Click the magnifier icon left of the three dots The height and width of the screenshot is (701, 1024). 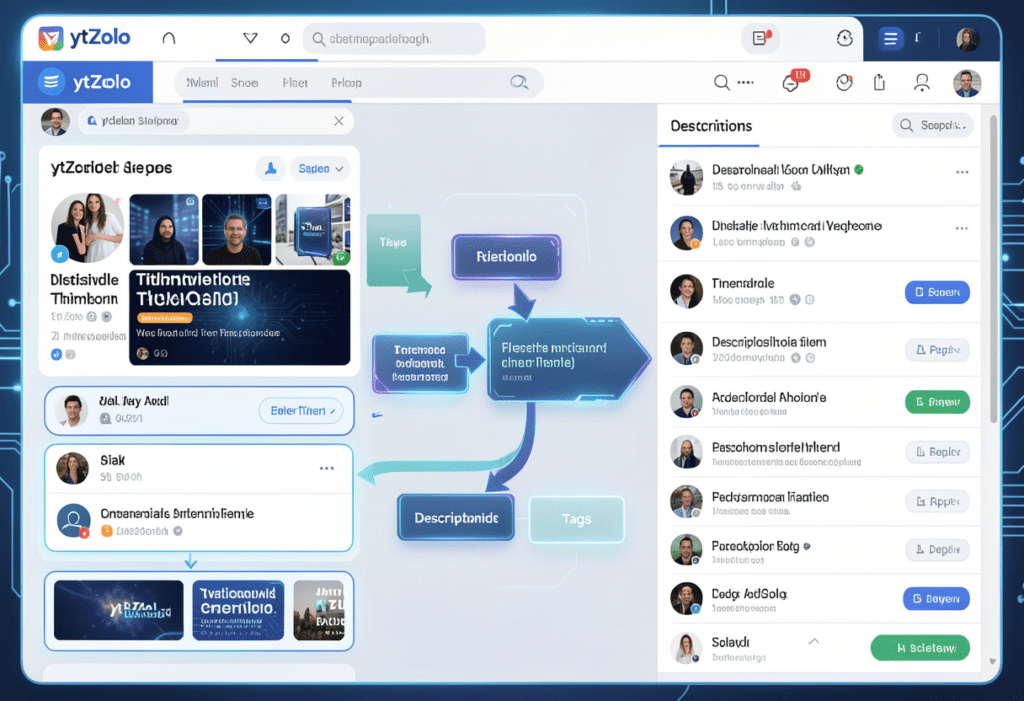[721, 83]
